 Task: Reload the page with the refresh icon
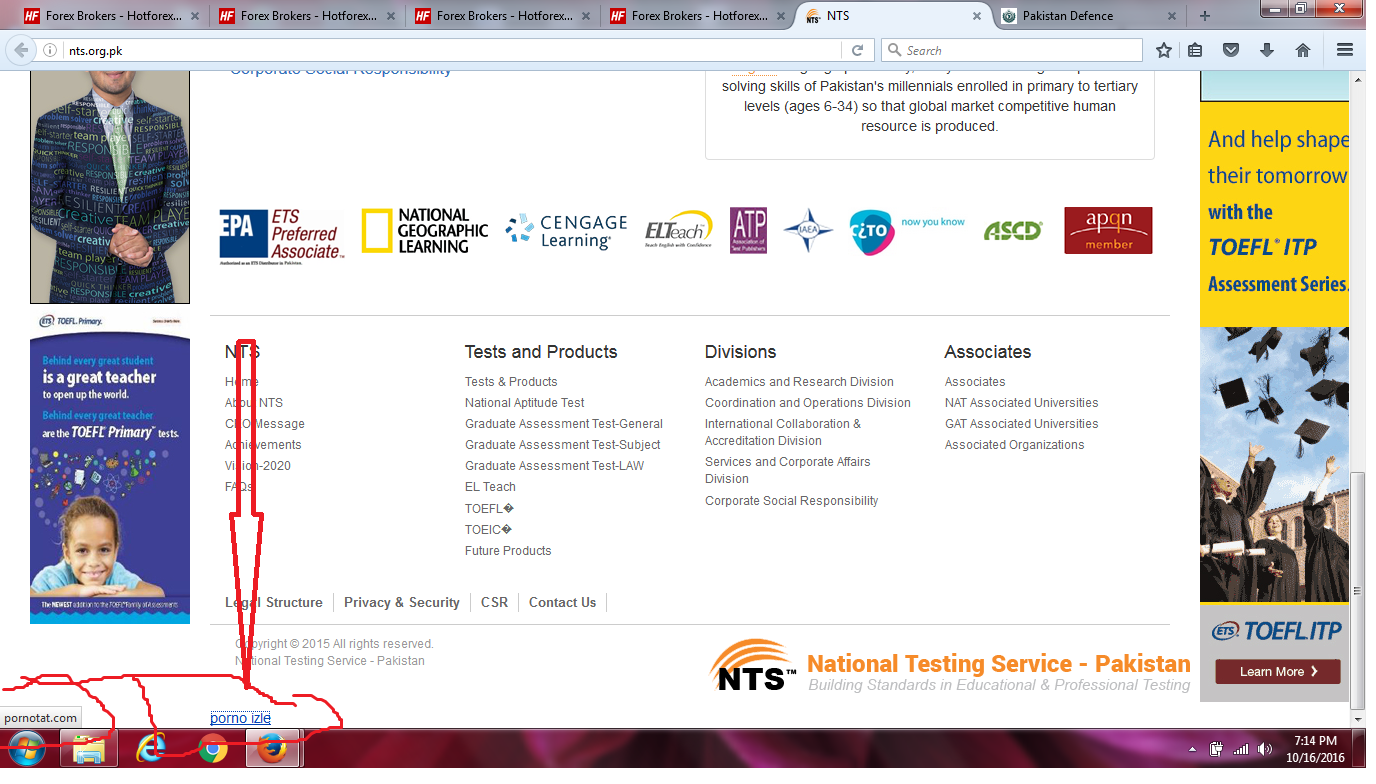click(x=857, y=50)
